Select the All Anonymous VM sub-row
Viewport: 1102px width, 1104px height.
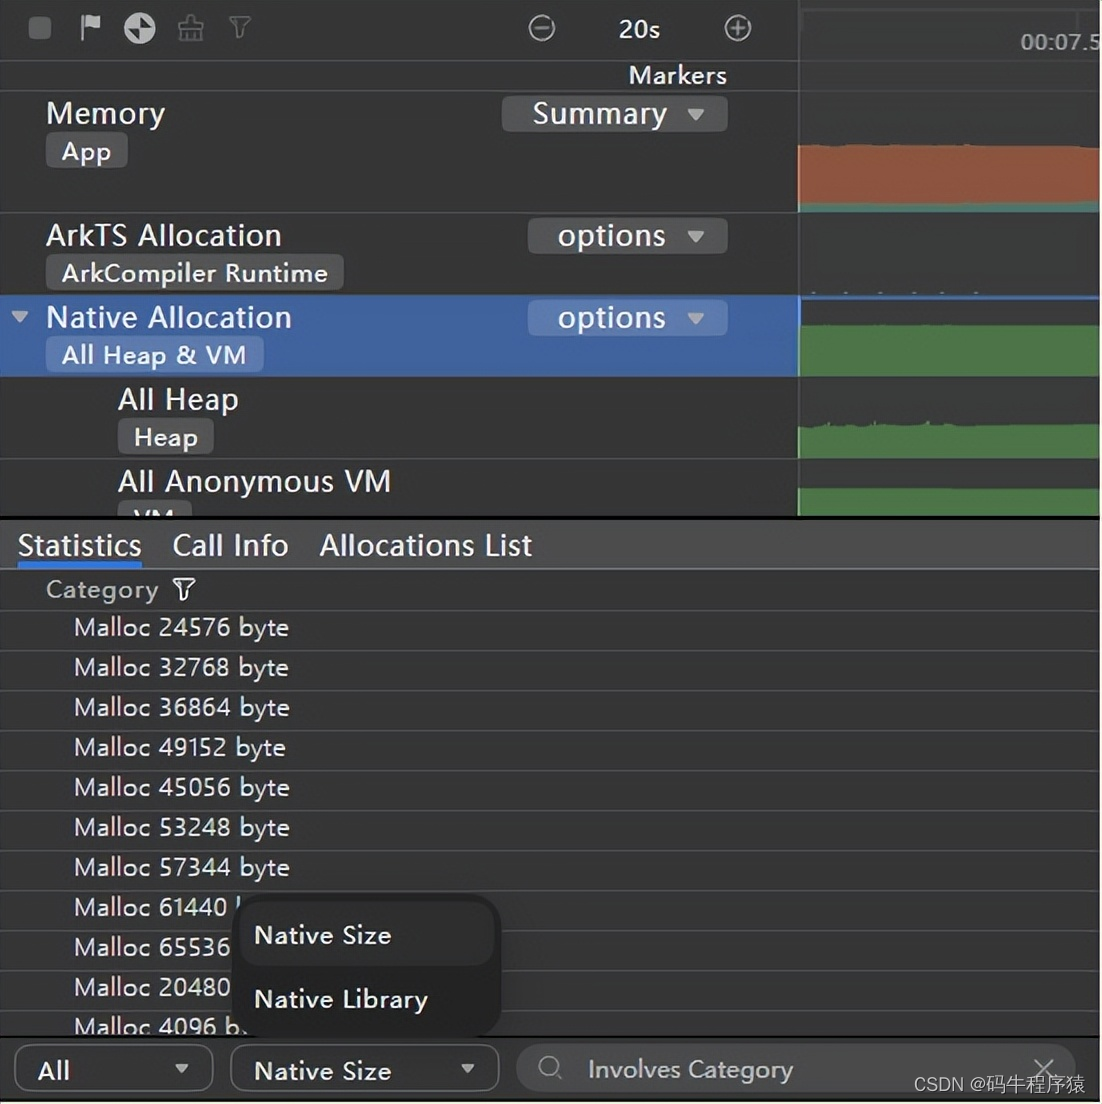[x=399, y=488]
